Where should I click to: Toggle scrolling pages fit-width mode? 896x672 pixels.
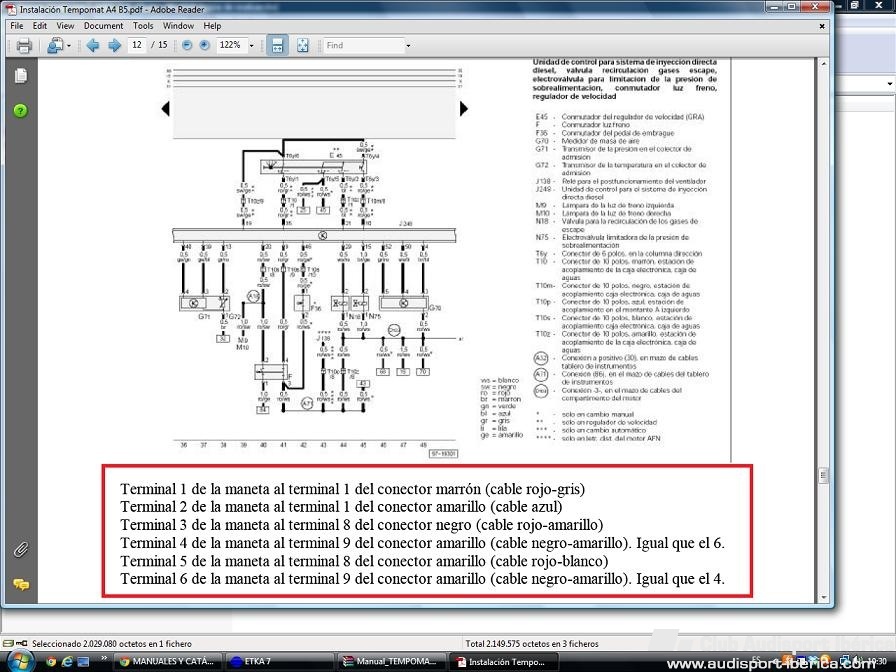277,45
